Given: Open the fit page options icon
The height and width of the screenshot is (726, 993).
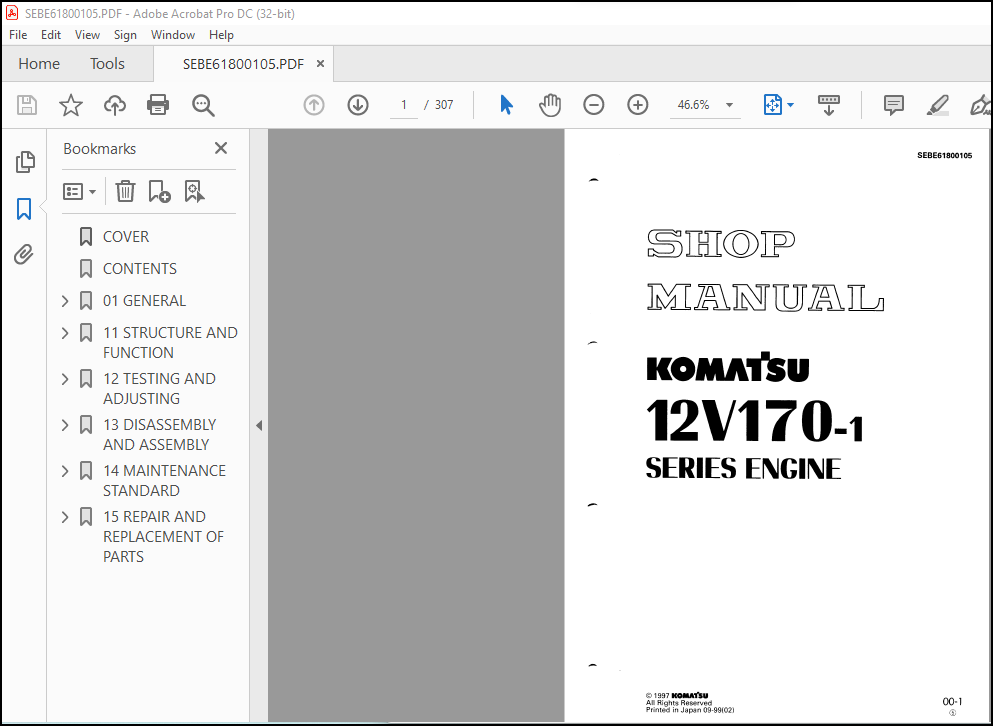Looking at the screenshot, I should [773, 105].
